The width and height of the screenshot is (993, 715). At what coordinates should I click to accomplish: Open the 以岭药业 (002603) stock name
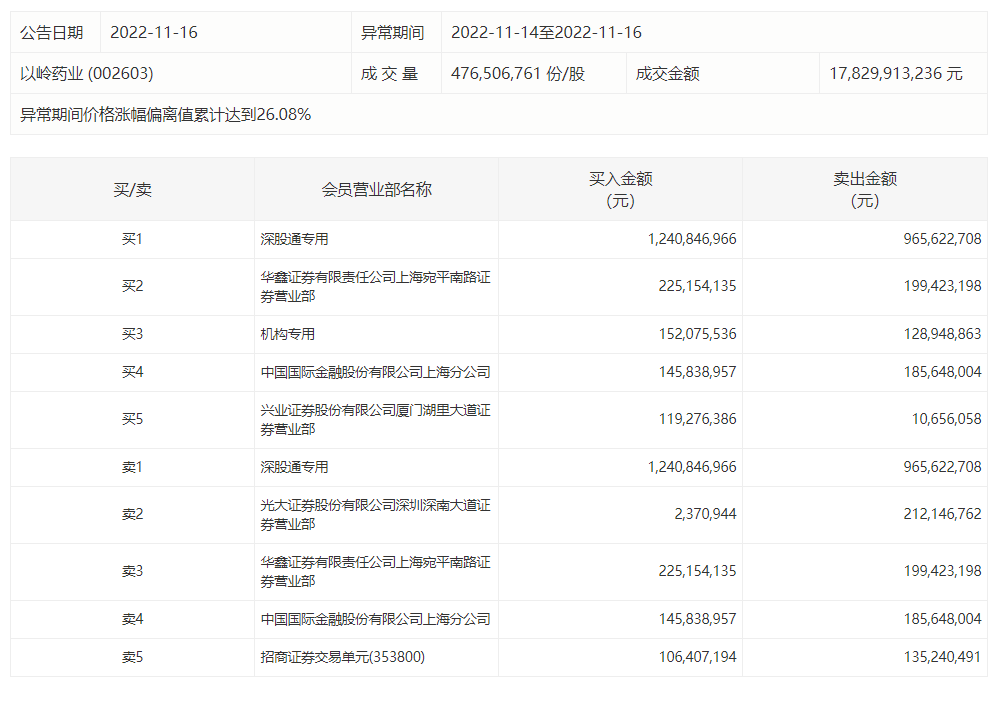[87, 73]
